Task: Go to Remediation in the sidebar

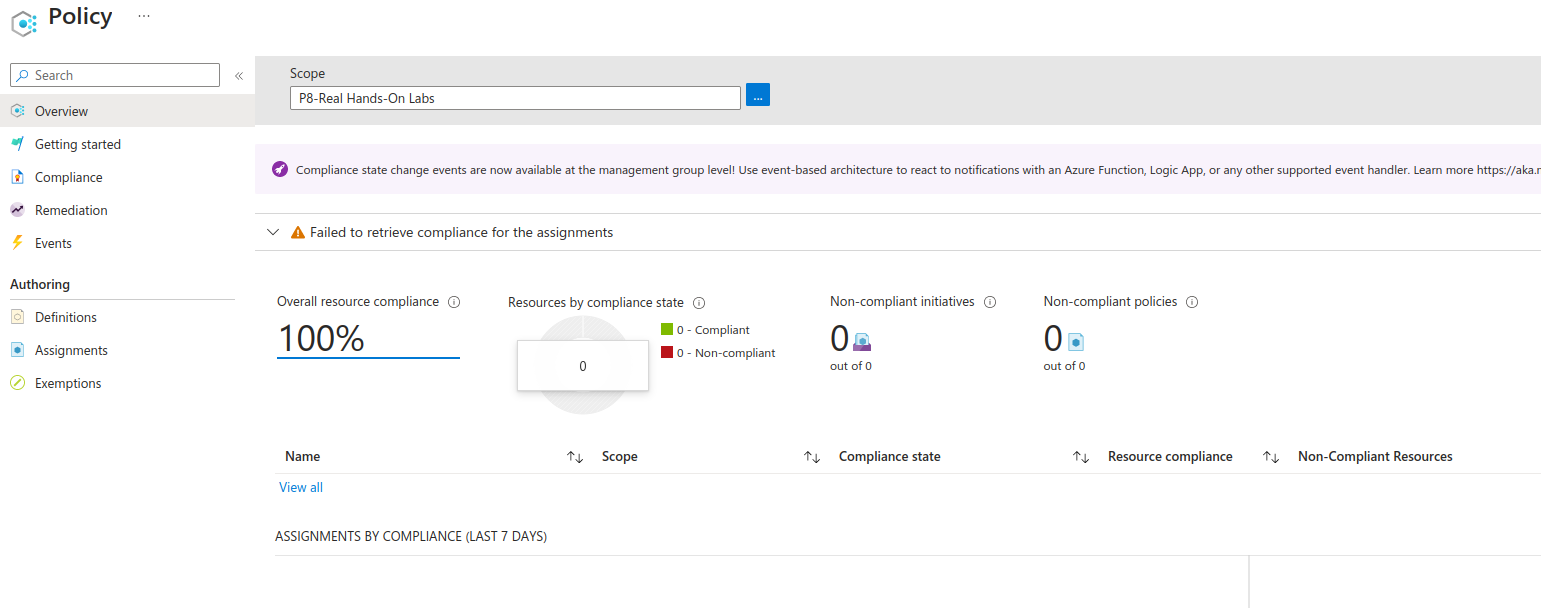Action: click(71, 210)
